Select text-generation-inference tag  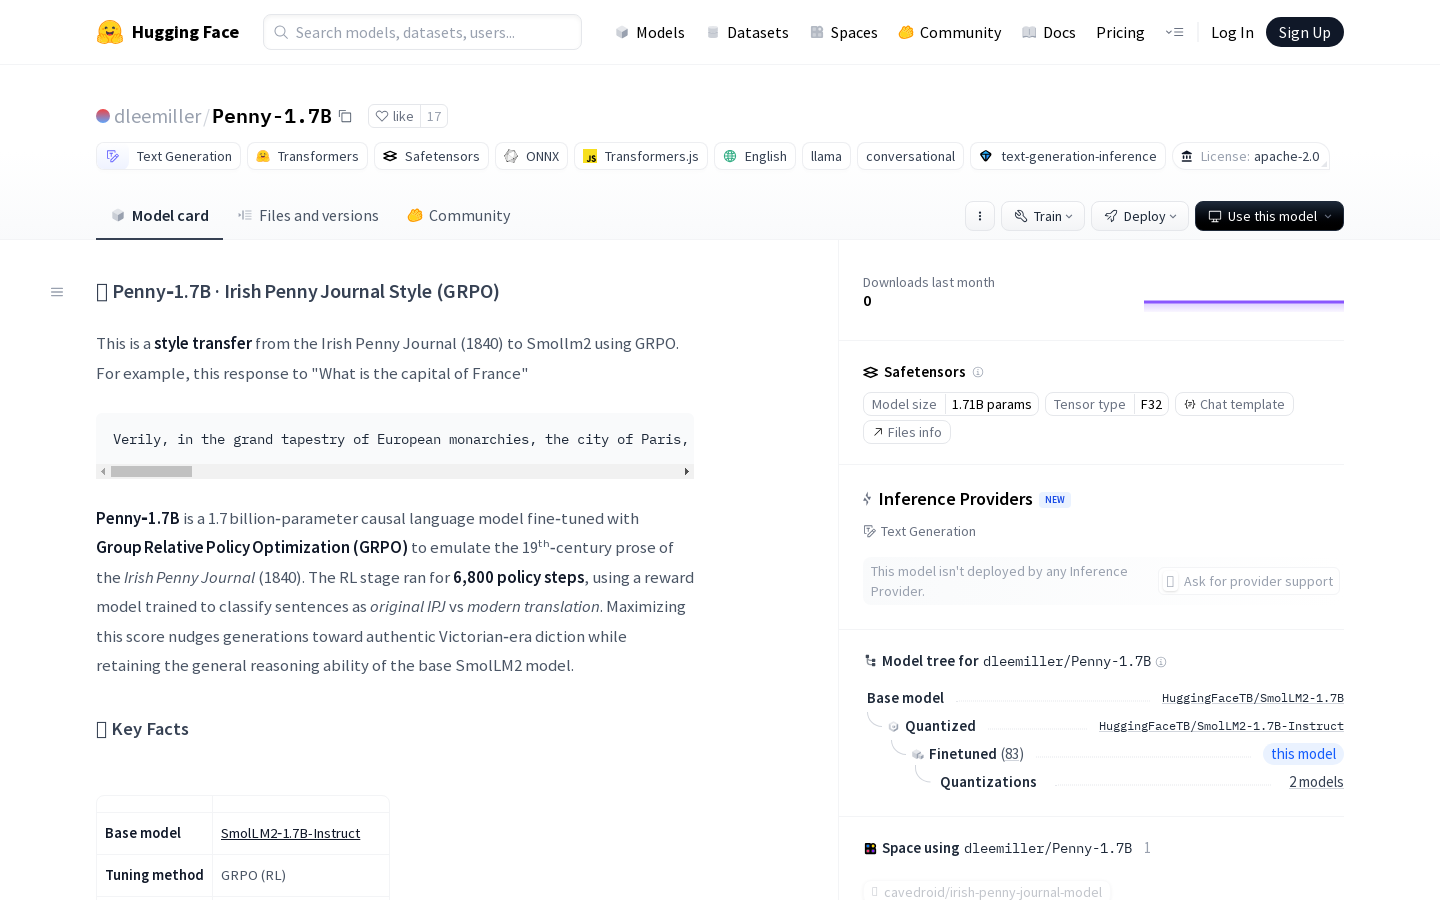[x=1068, y=156]
